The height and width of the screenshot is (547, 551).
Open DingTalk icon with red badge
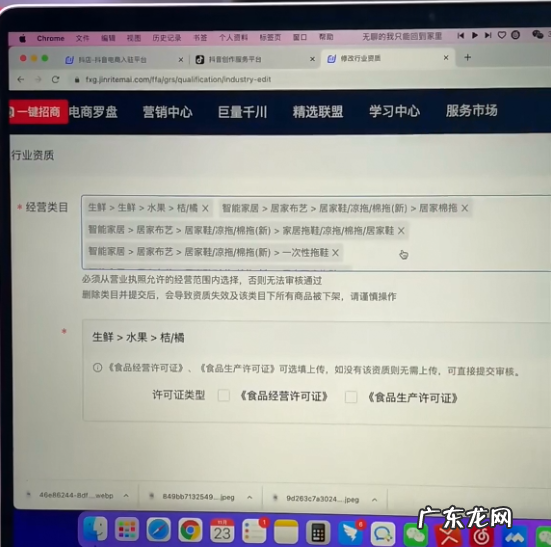350,533
